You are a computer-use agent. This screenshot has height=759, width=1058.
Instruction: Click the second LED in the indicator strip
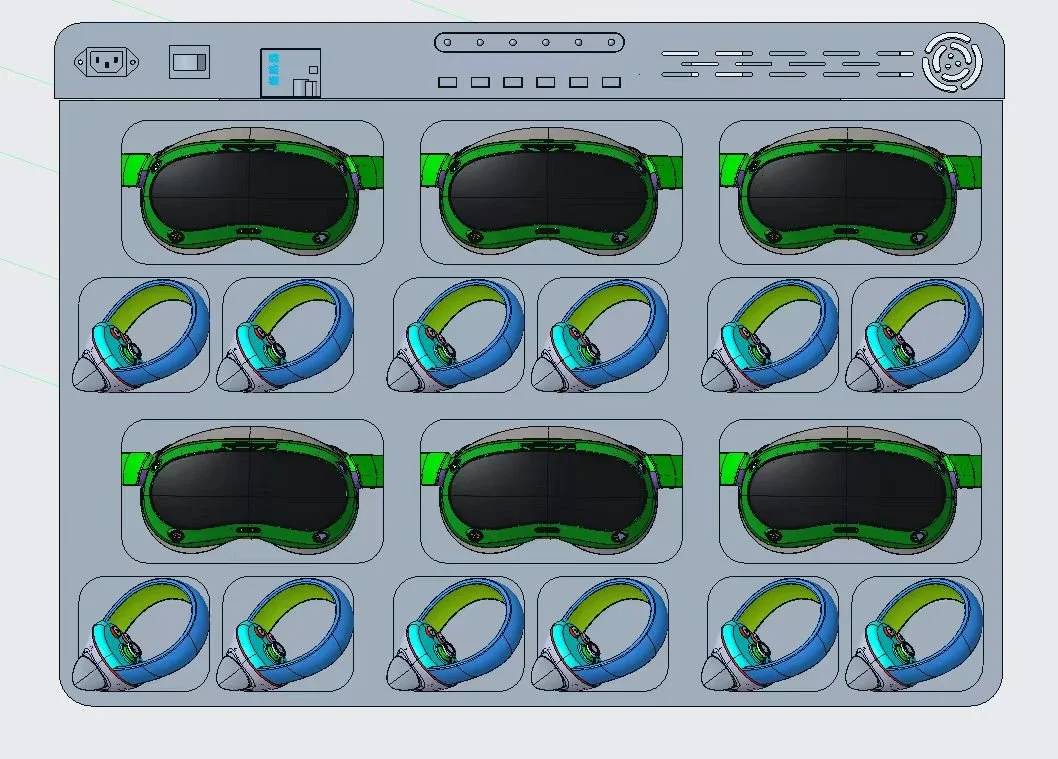480,43
